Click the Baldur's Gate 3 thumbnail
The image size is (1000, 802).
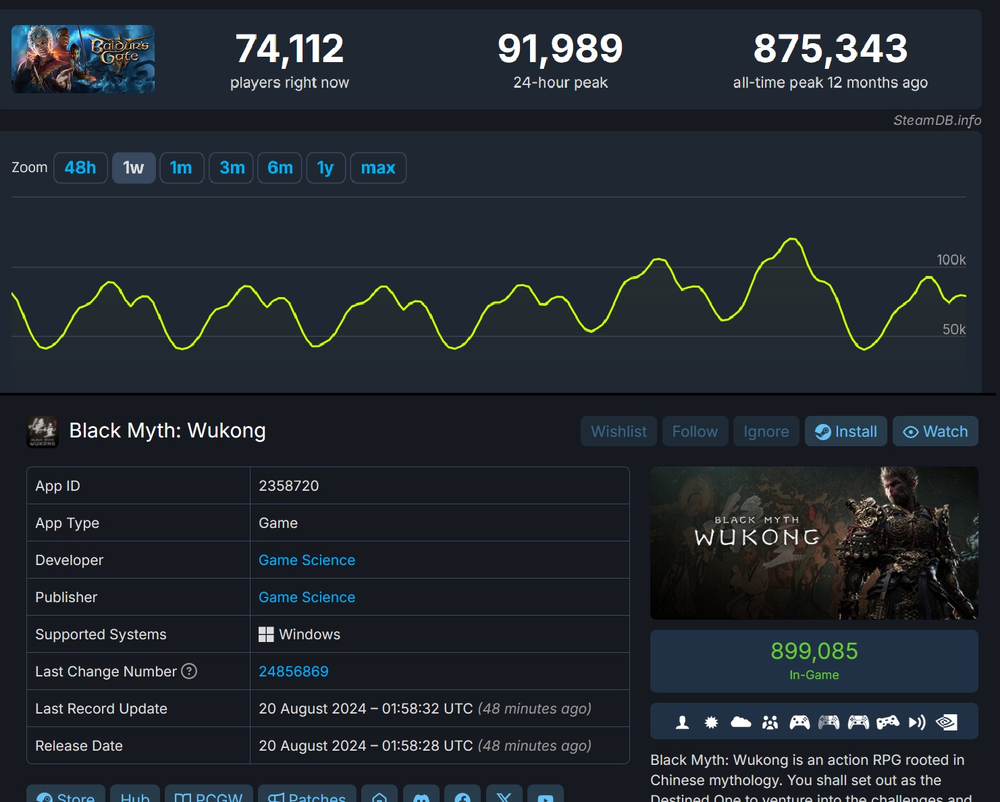(x=83, y=59)
